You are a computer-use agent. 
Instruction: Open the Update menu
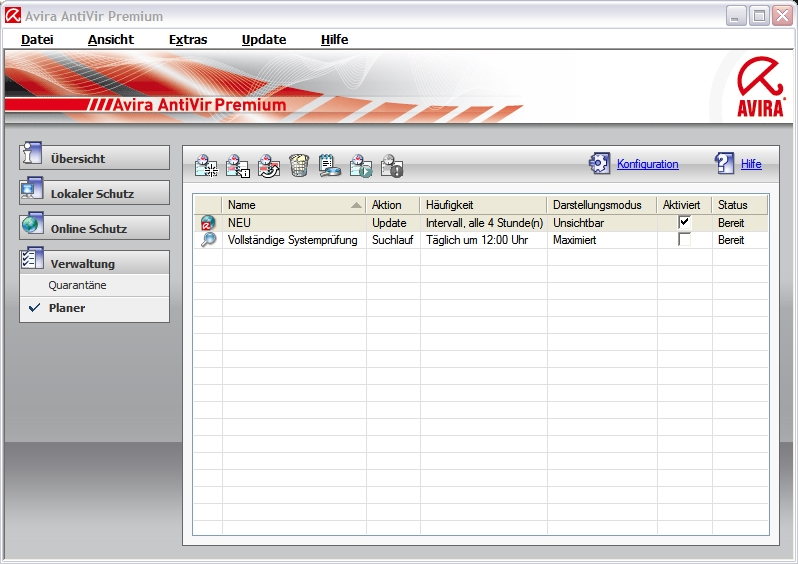coord(264,40)
